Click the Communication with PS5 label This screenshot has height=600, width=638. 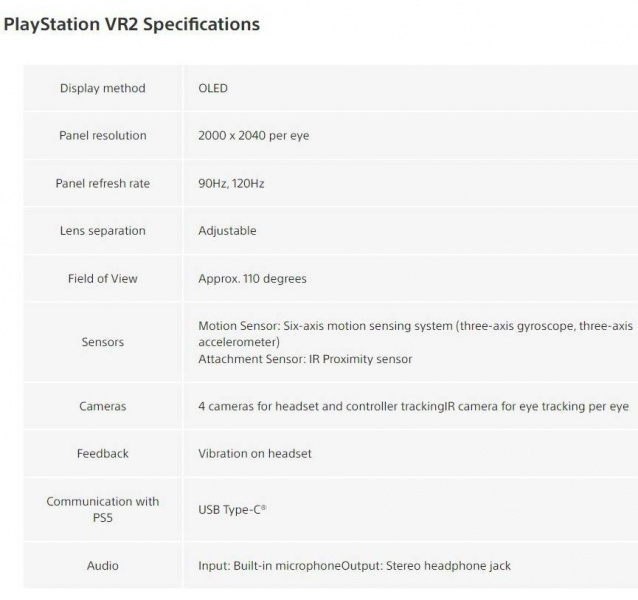[x=102, y=509]
